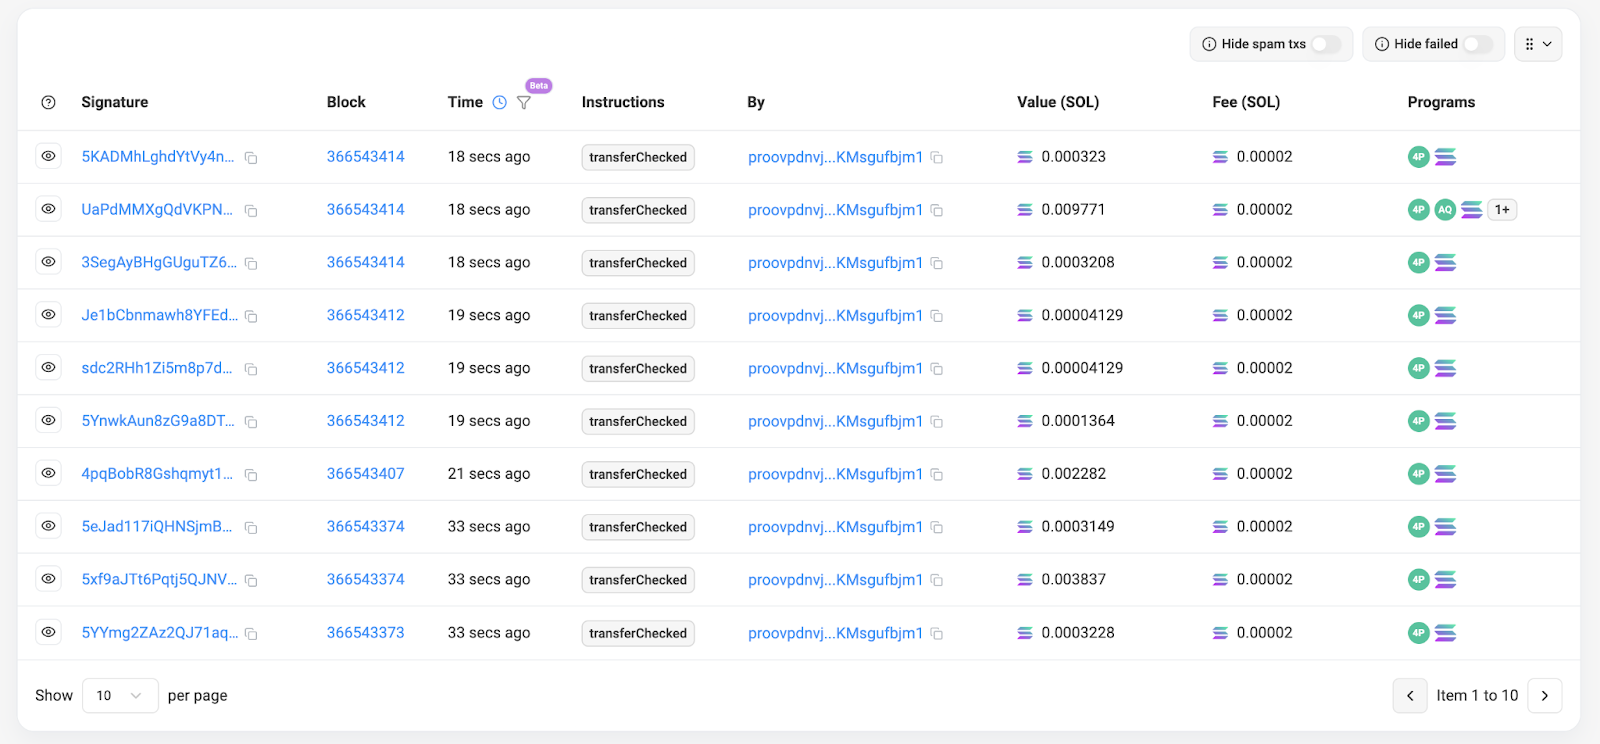Click info icon next to Hide spam txs

1209,44
